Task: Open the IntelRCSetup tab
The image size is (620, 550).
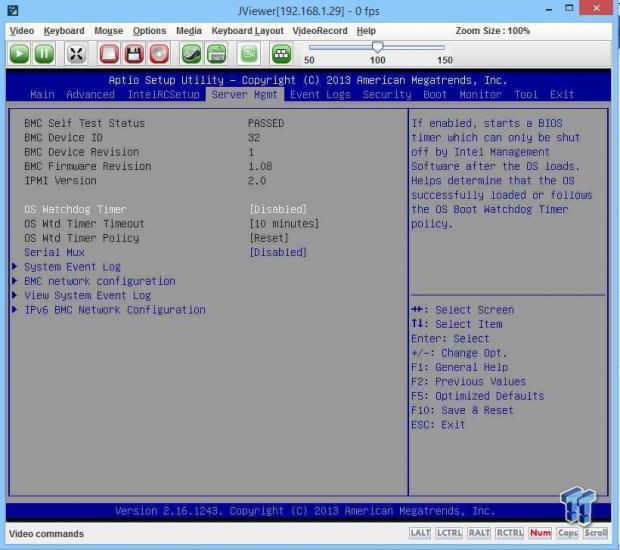Action: tap(163, 95)
